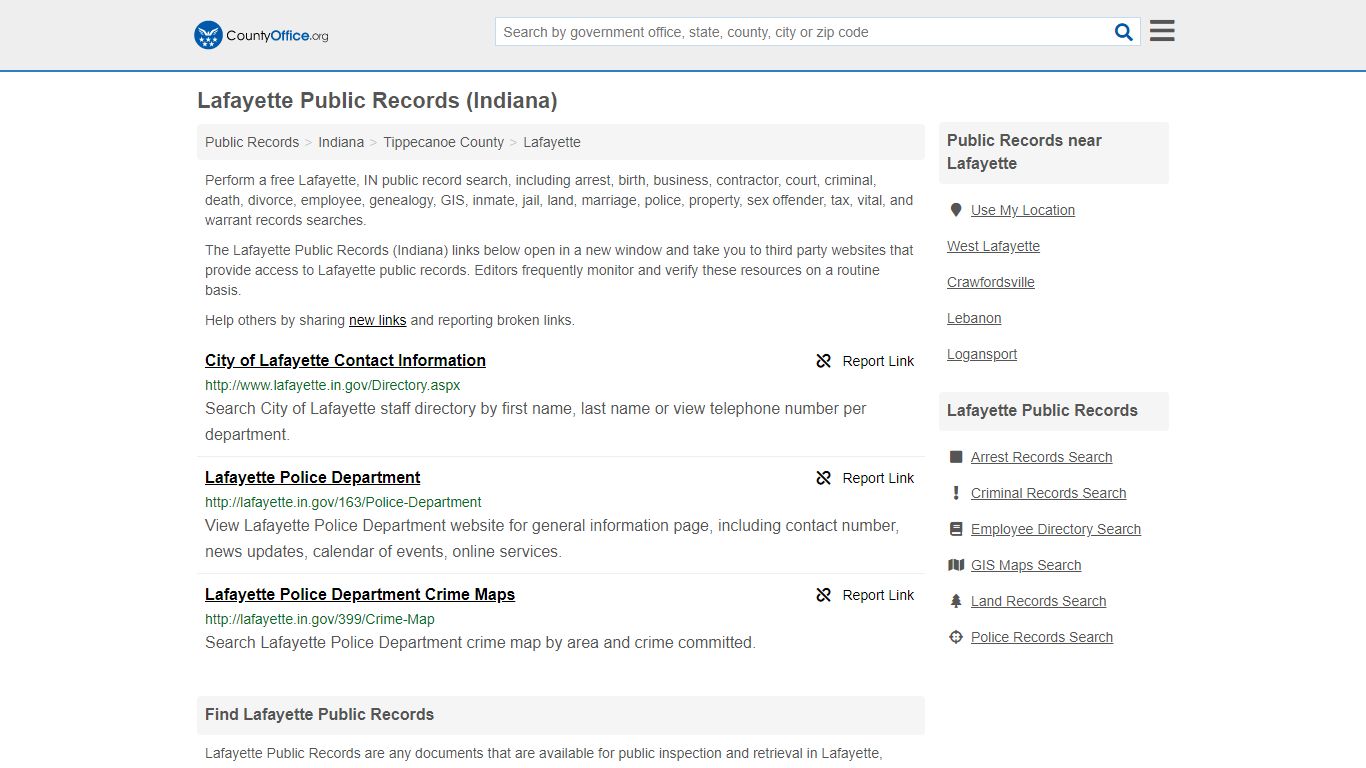This screenshot has height=768, width=1366.
Task: Click the Land Records tree icon
Action: tap(956, 601)
